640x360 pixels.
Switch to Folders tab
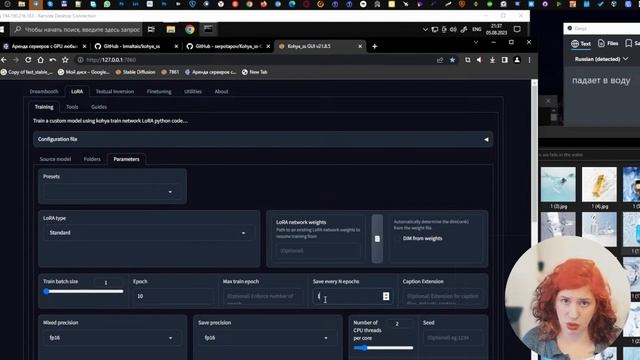click(x=92, y=159)
